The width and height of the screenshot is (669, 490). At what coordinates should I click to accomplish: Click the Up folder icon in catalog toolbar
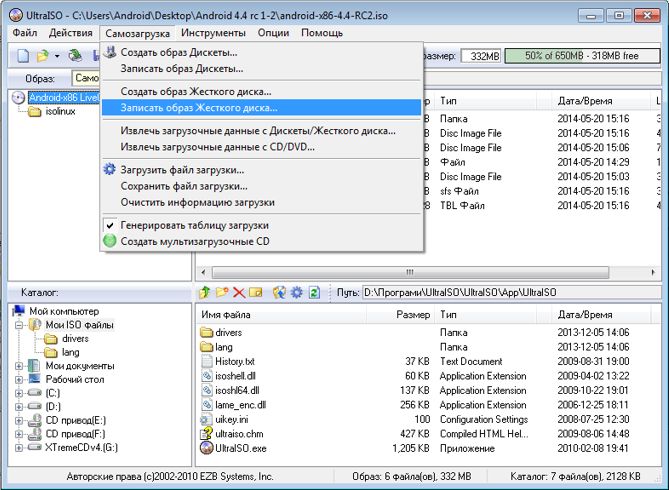coord(205,292)
